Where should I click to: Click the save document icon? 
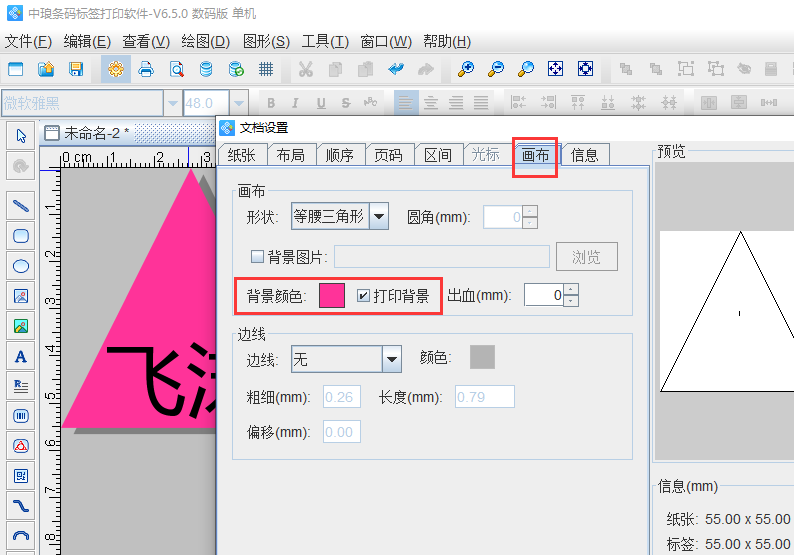[x=76, y=69]
